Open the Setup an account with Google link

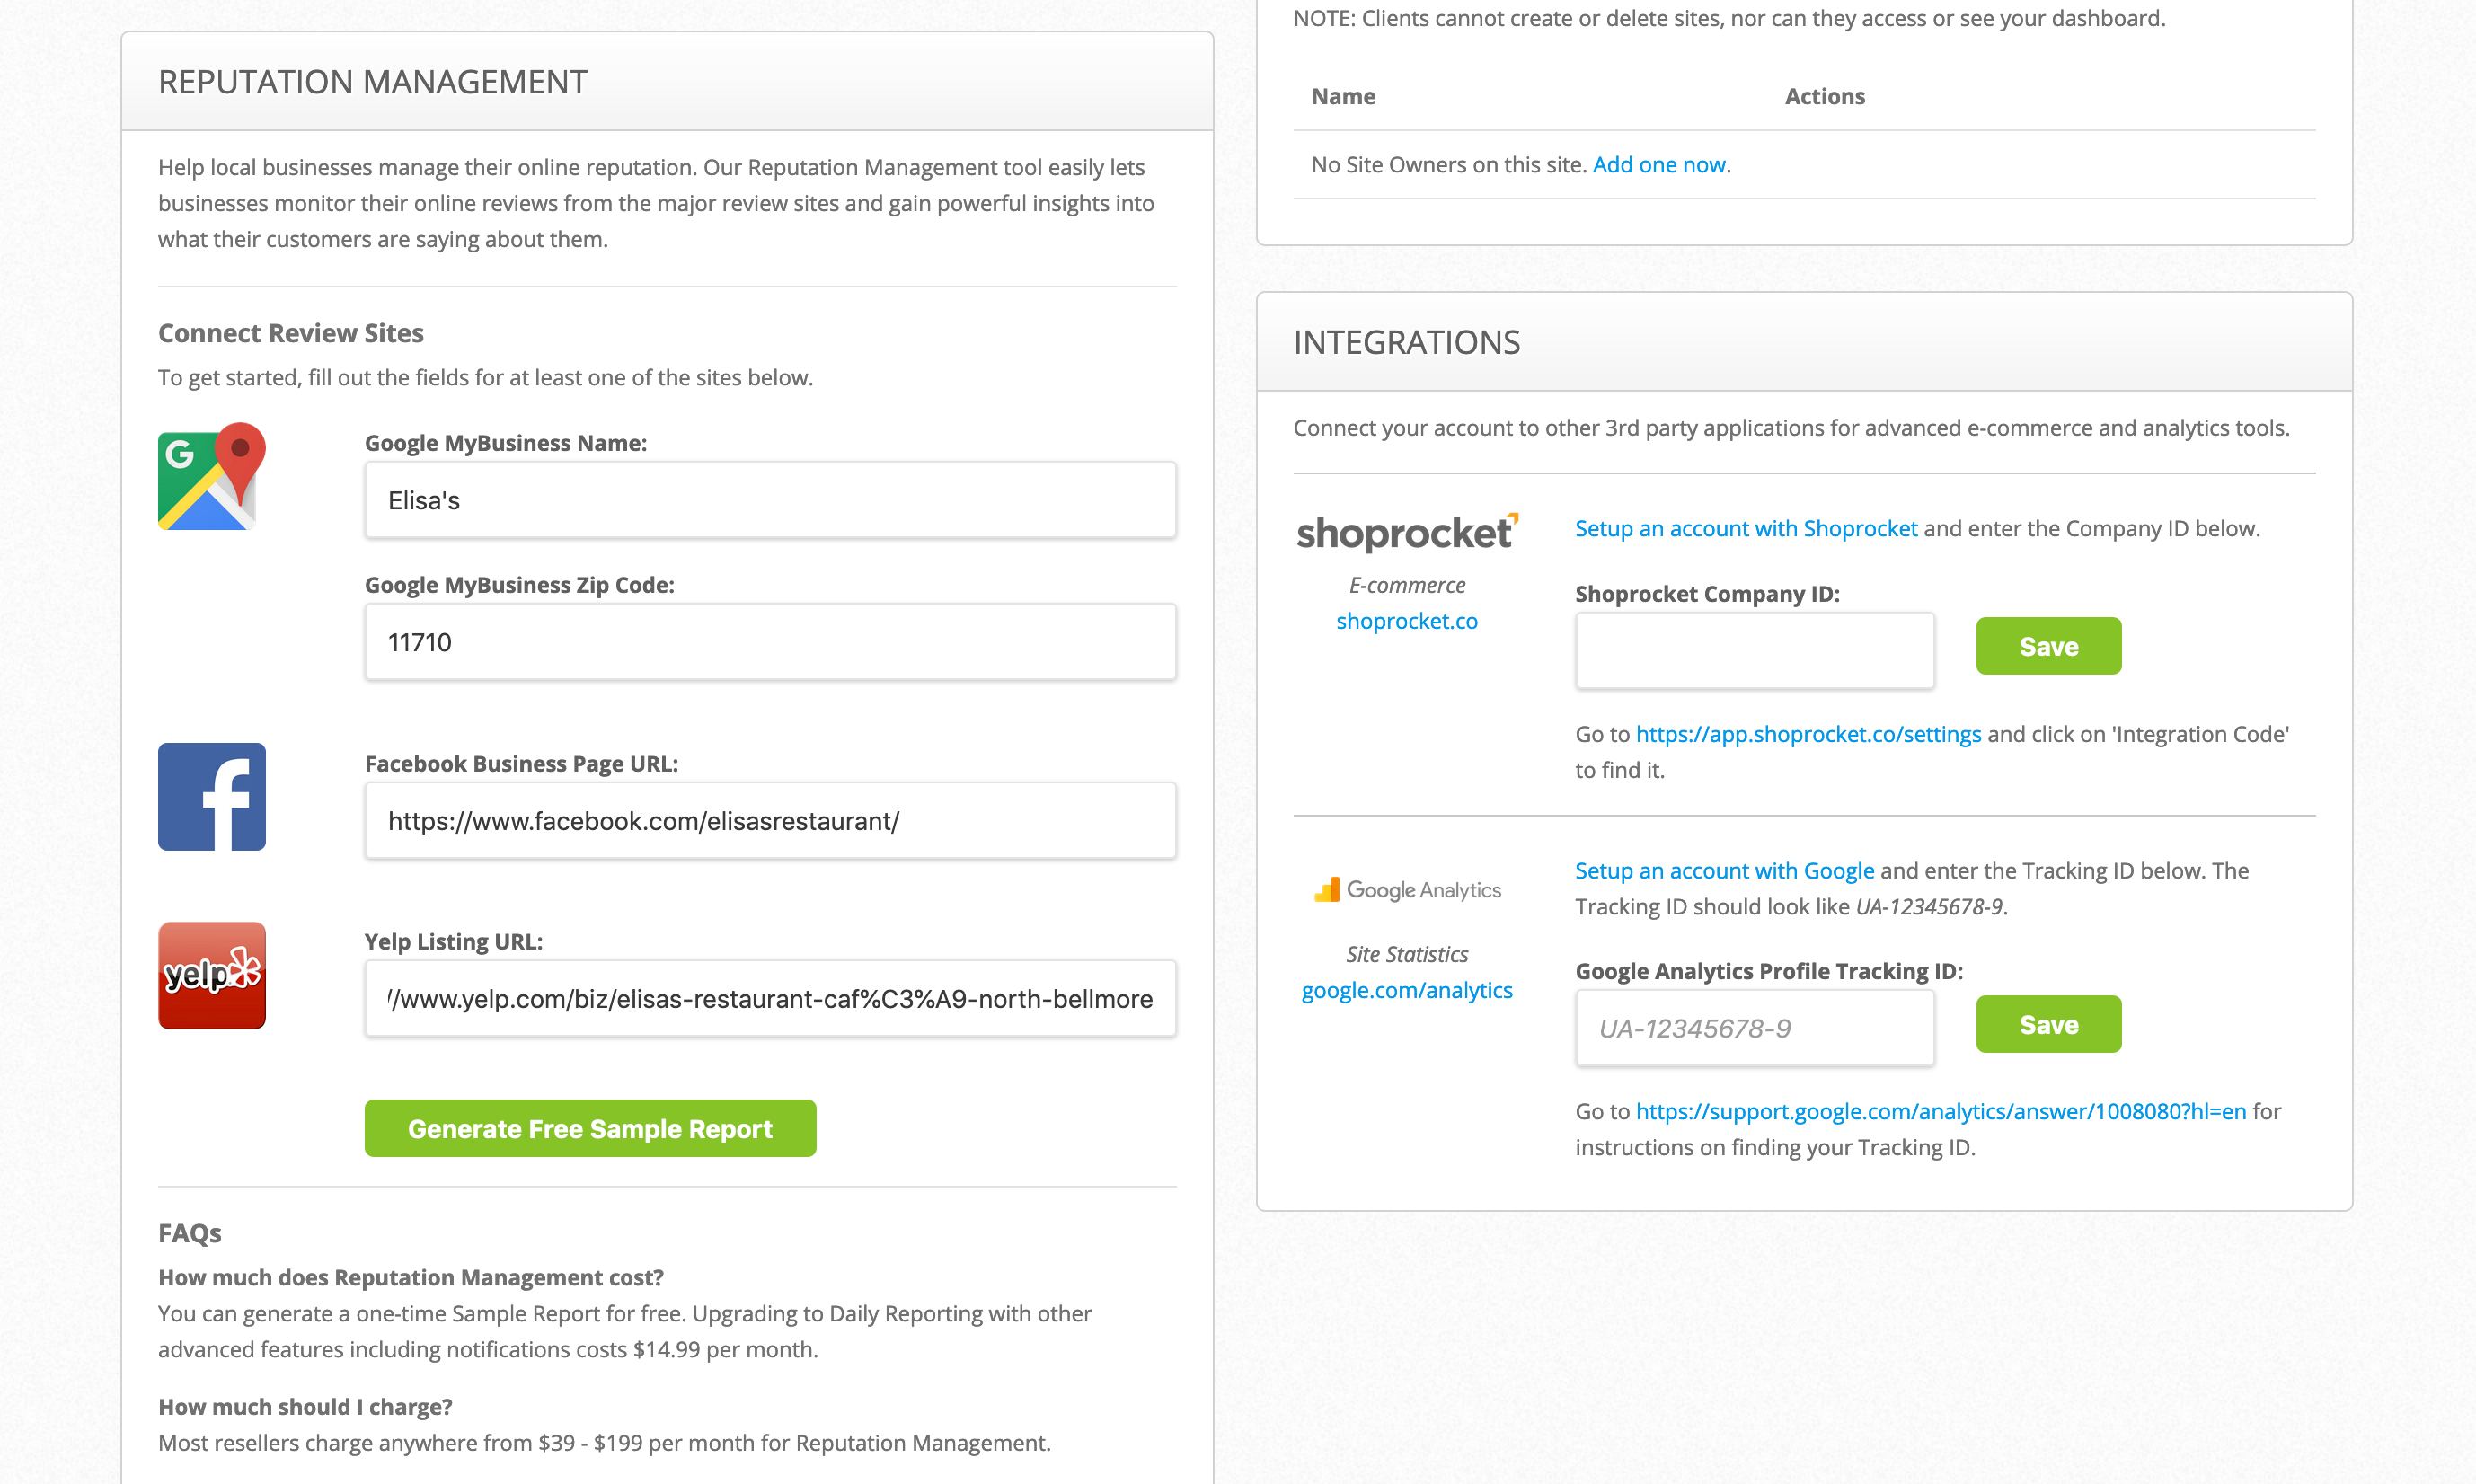(1724, 870)
